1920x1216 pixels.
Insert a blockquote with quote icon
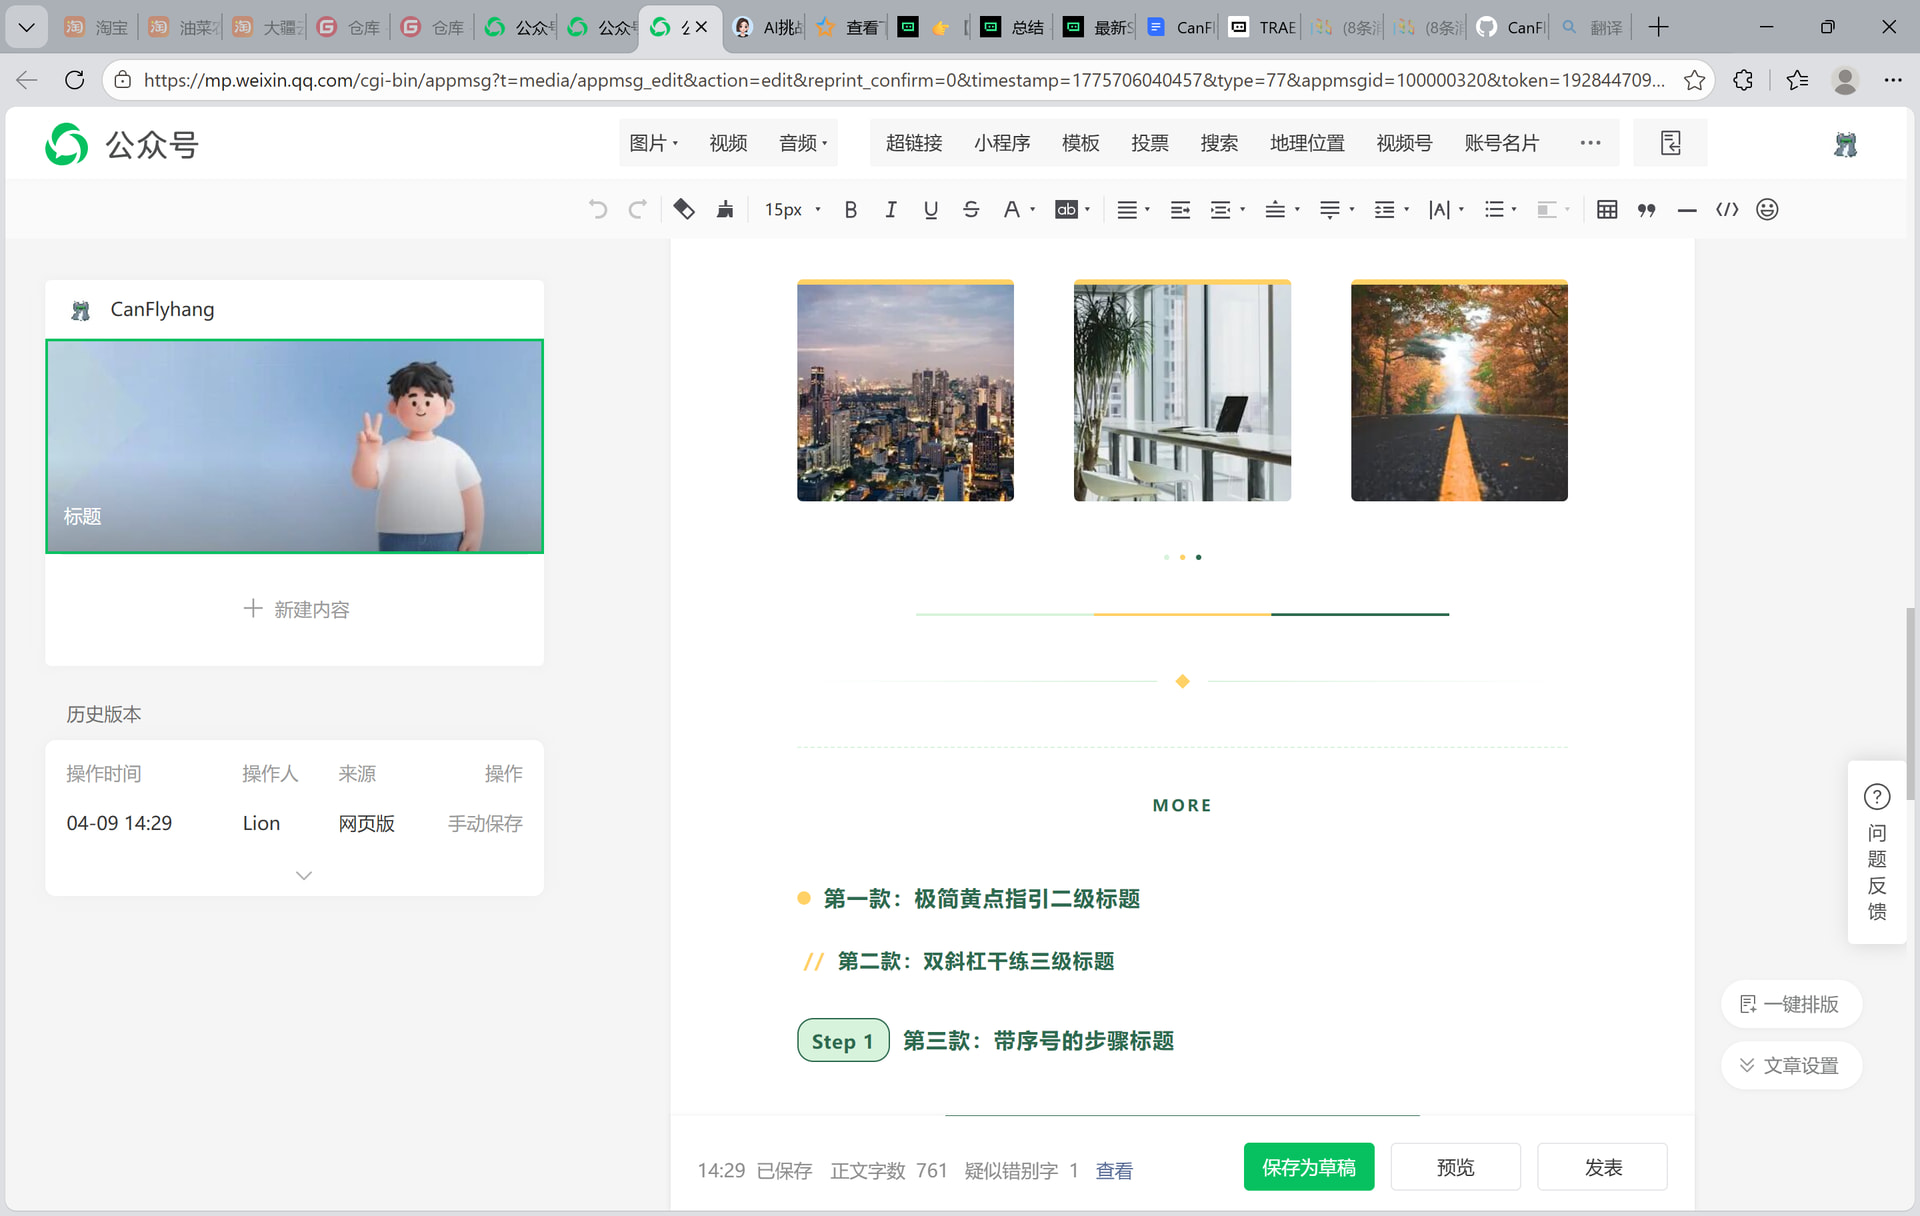click(1646, 209)
